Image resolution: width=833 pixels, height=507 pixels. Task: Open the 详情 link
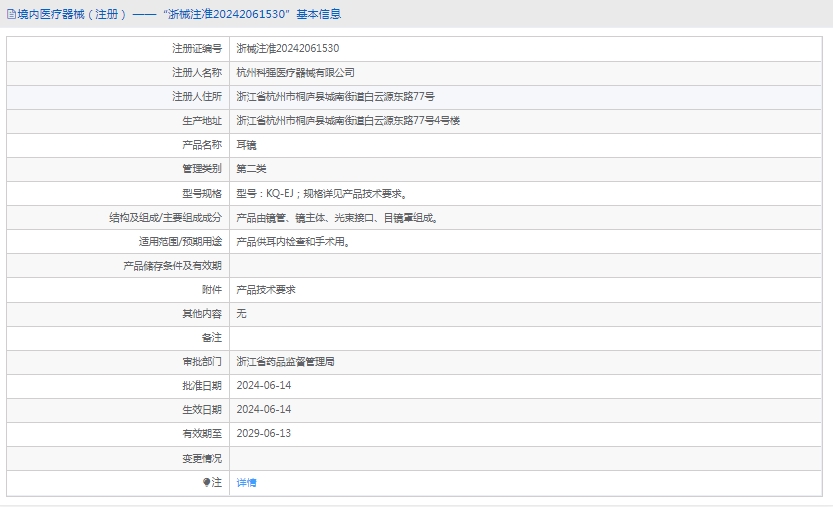(x=246, y=482)
